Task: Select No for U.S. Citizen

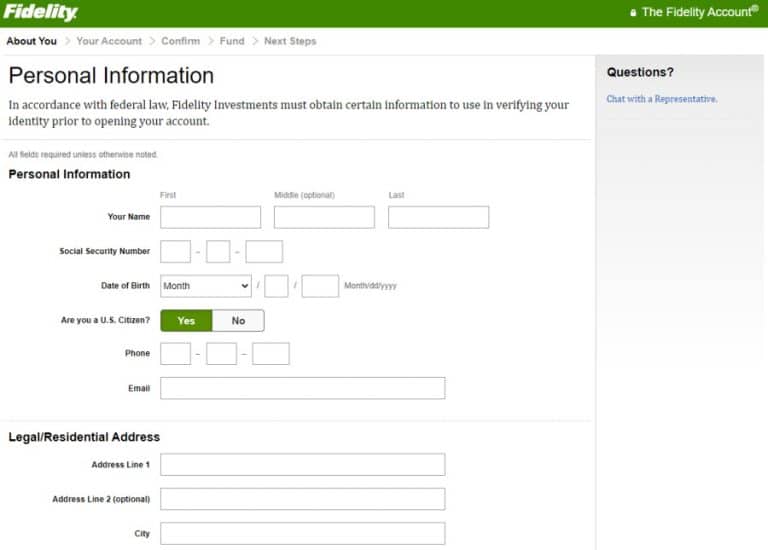Action: tap(238, 320)
